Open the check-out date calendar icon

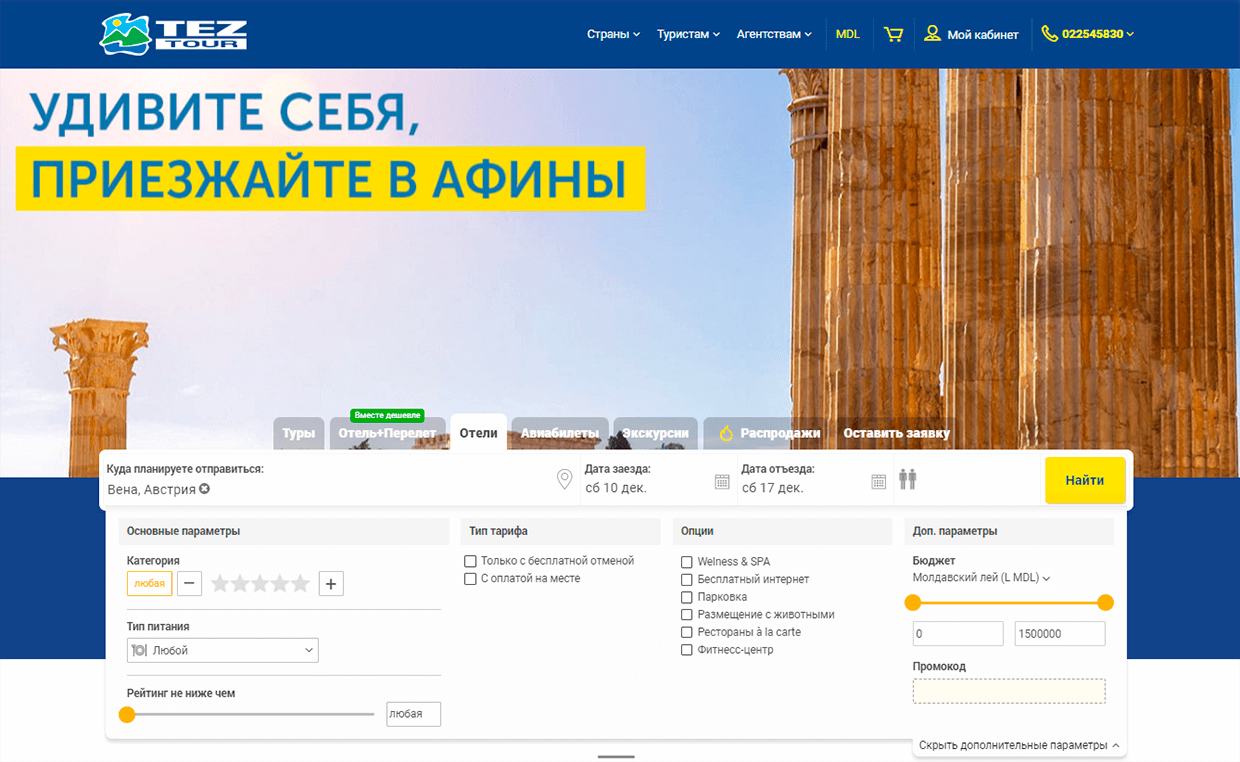pyautogui.click(x=878, y=481)
